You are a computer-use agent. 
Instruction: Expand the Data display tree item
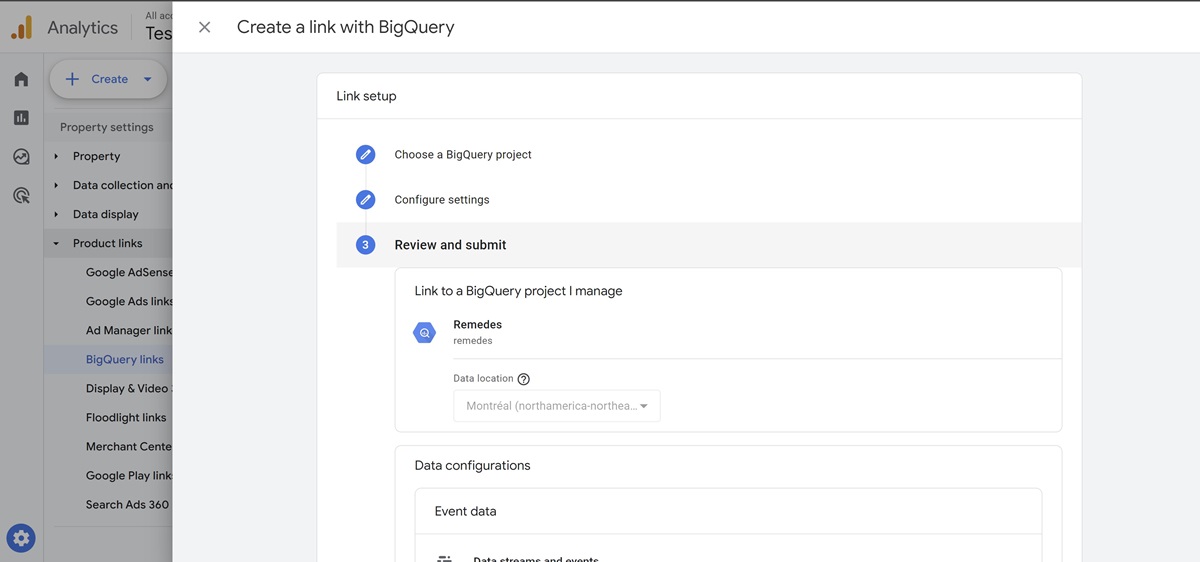pos(56,214)
